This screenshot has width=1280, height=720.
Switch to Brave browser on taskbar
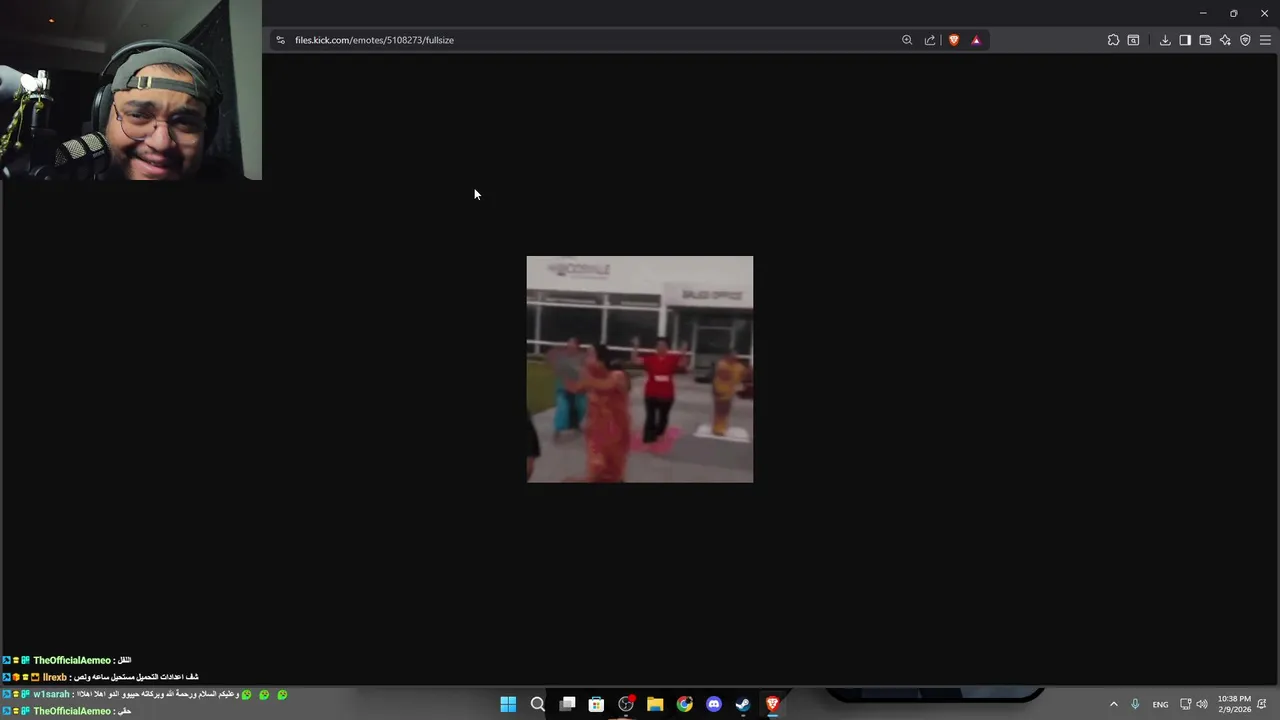772,704
